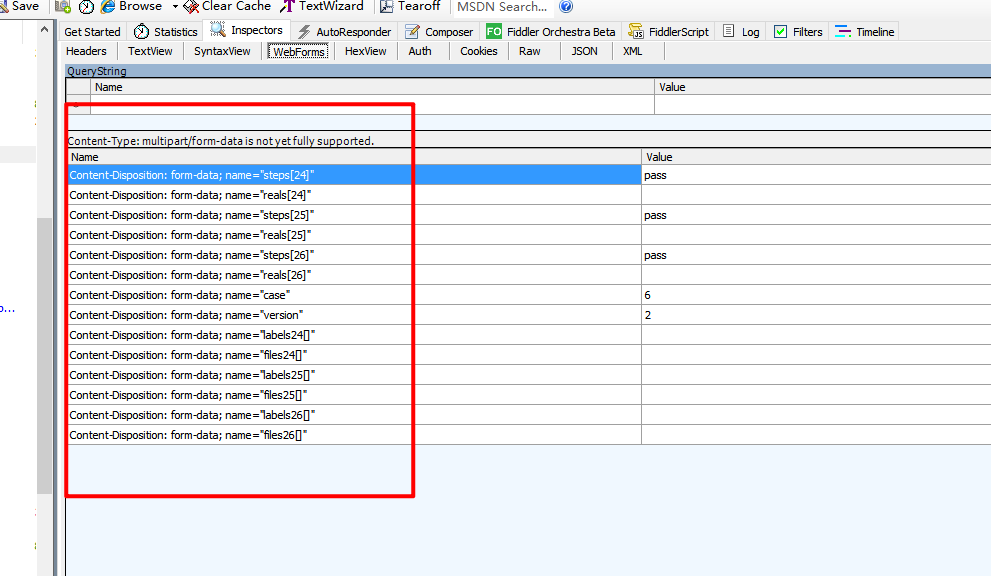
Task: Click the Get Started tab
Action: pyautogui.click(x=92, y=32)
